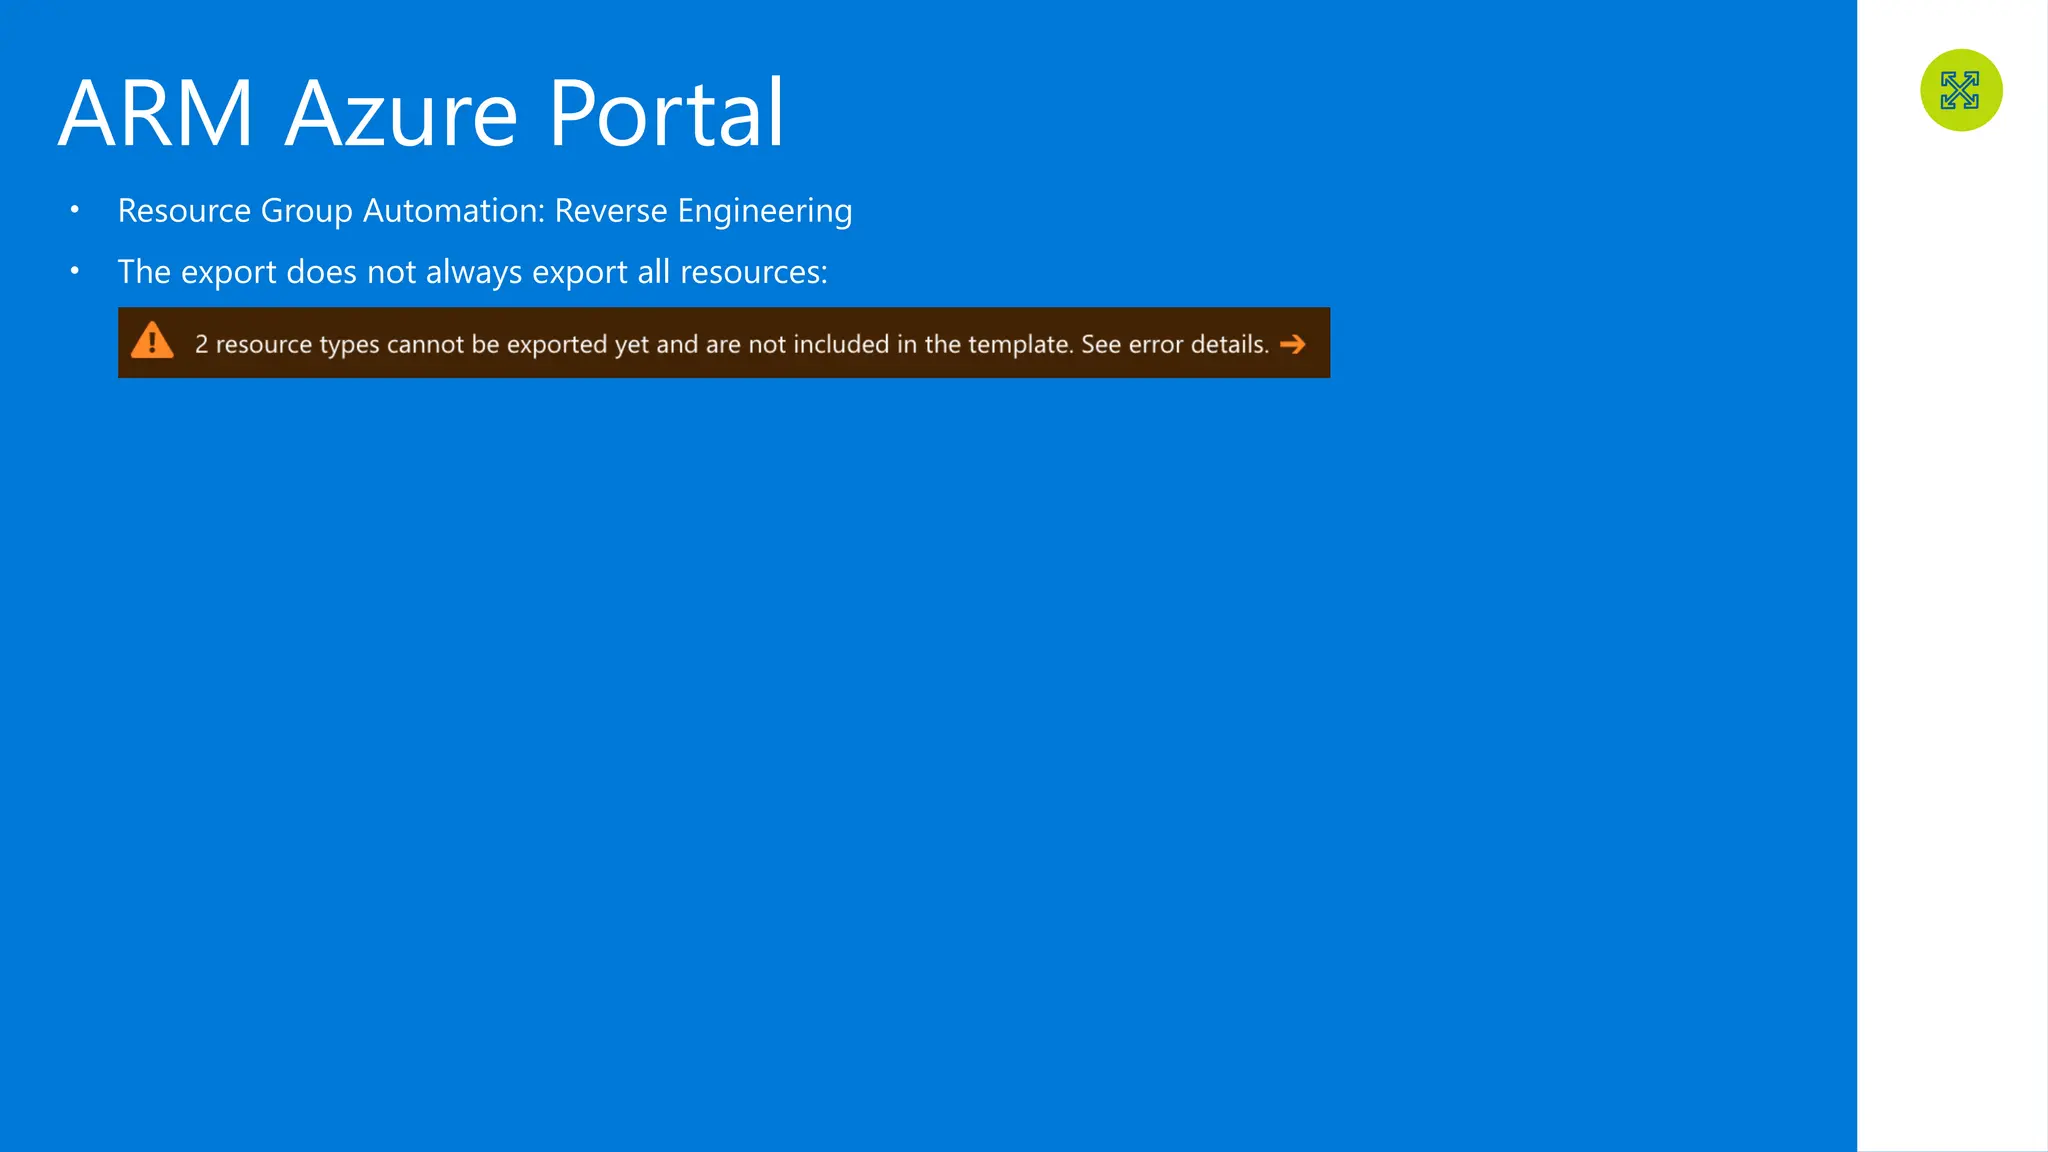Click the green expand arrows icon
The height and width of the screenshot is (1152, 2048).
[1961, 90]
